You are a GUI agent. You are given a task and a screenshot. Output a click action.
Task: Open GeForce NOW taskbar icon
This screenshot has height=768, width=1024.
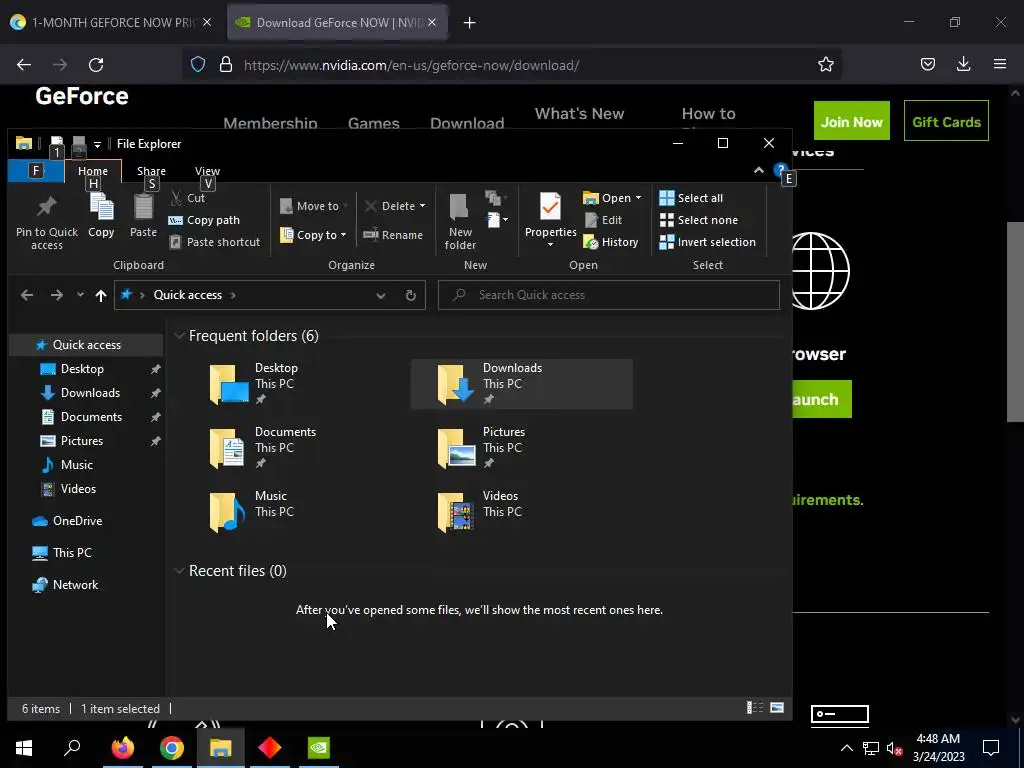pyautogui.click(x=319, y=748)
